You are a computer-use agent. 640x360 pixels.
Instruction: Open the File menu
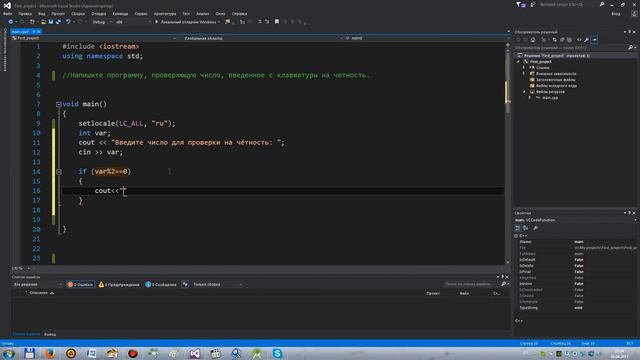(x=7, y=13)
